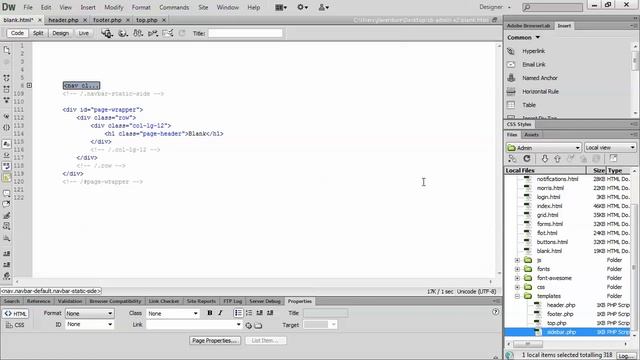Switch Properties to CSS mode
Viewport: 640px width, 360px height.
pyautogui.click(x=16, y=325)
